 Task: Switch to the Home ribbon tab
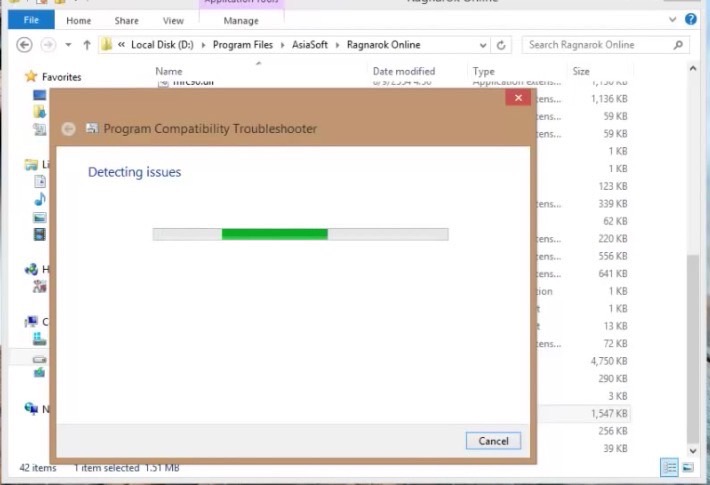pyautogui.click(x=78, y=20)
